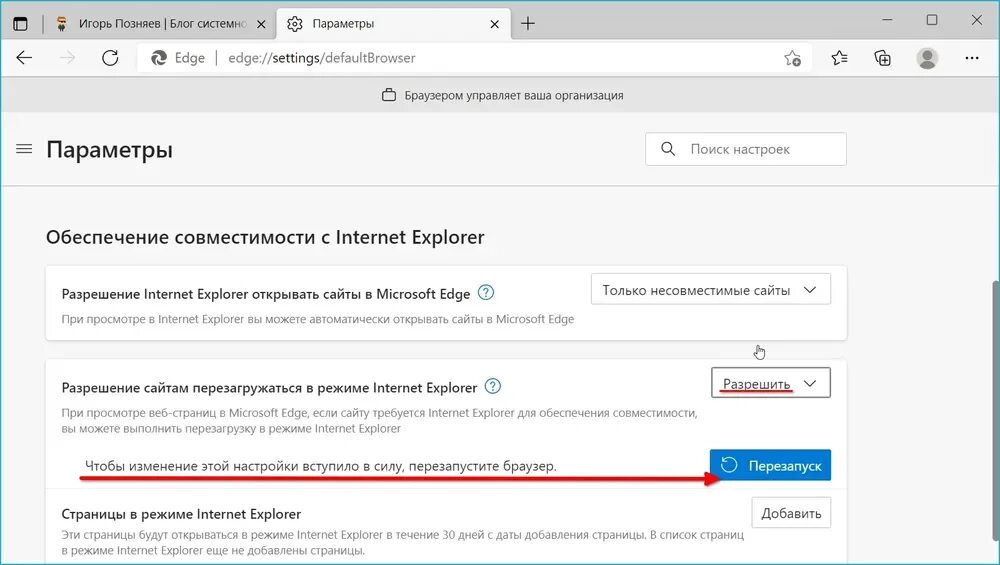Screen dimensions: 1000x565
Task: Click heading Обеспечение совместимости с Internet Explorer
Action: point(265,237)
